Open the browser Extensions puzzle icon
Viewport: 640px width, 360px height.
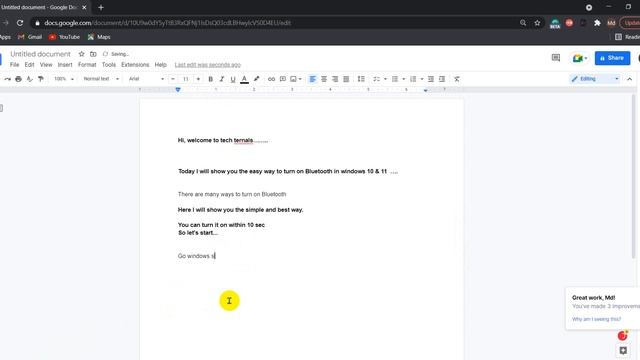click(x=597, y=23)
